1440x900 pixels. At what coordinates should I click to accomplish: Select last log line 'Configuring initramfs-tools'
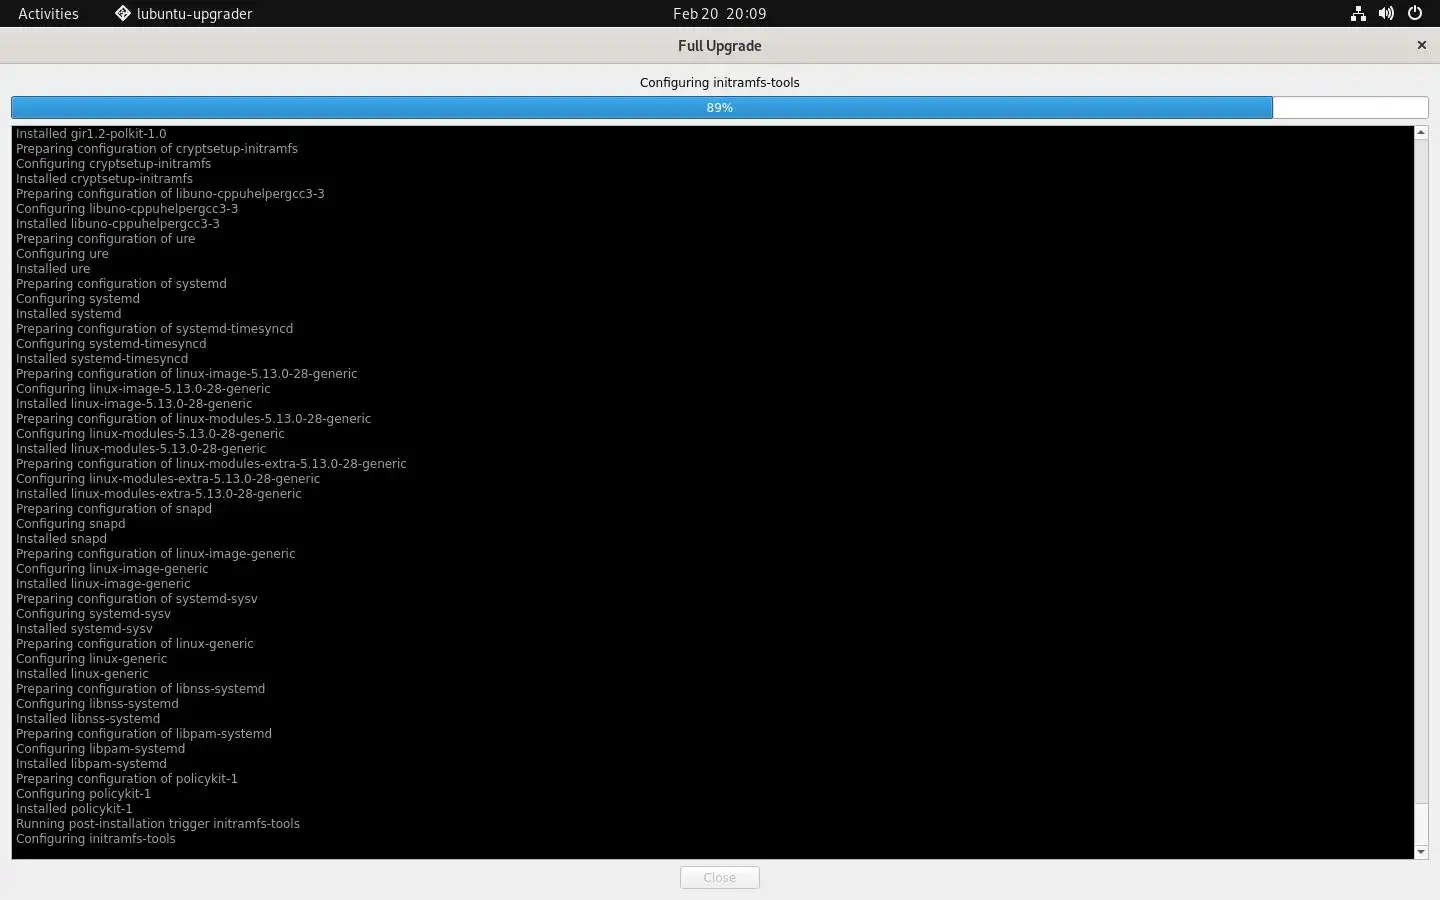pos(95,838)
